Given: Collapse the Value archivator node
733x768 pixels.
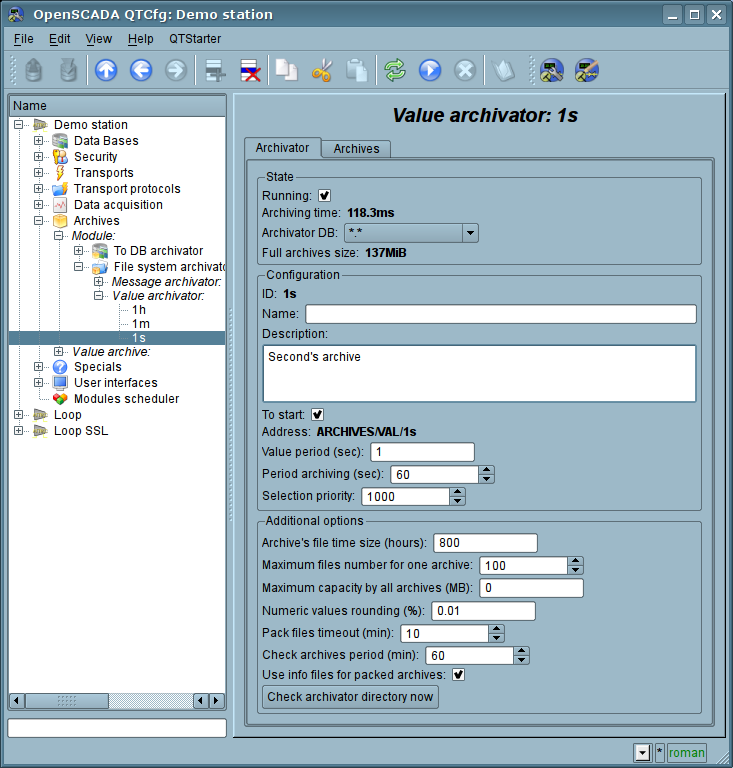Looking at the screenshot, I should click(x=98, y=295).
